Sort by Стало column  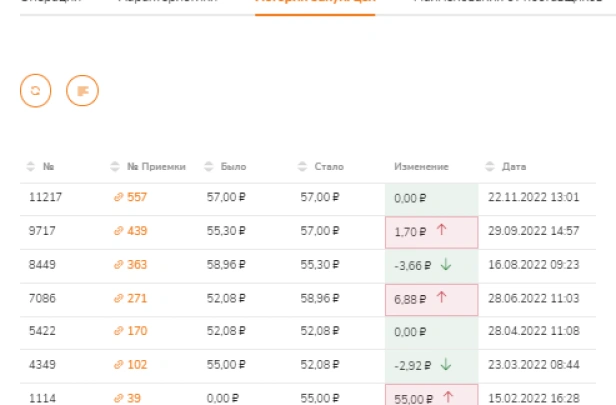point(302,167)
